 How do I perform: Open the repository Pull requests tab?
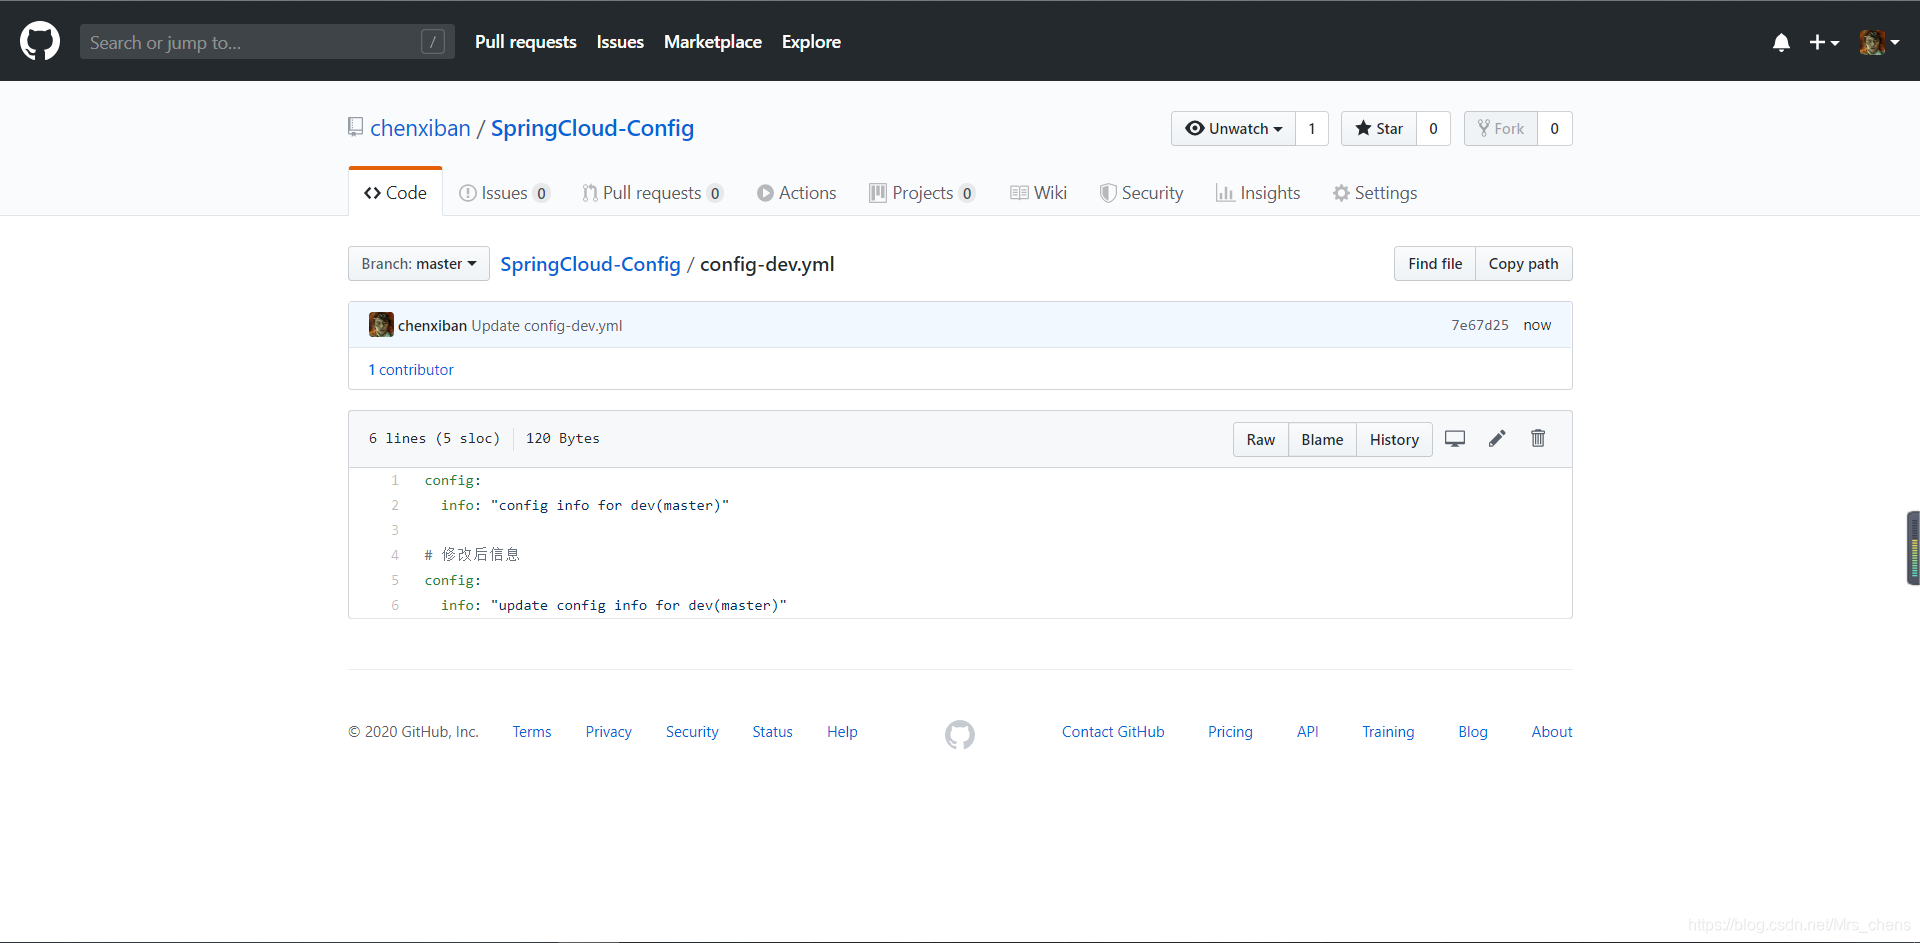coord(652,193)
